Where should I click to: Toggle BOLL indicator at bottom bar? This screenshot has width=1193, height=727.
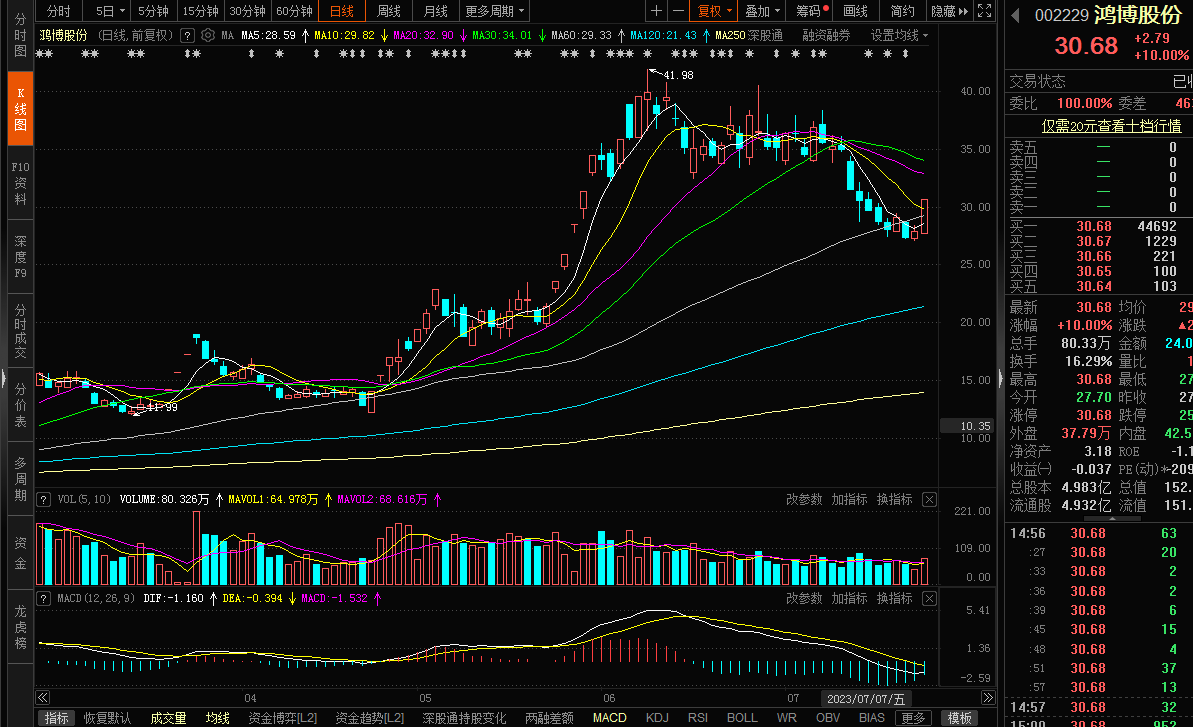742,718
